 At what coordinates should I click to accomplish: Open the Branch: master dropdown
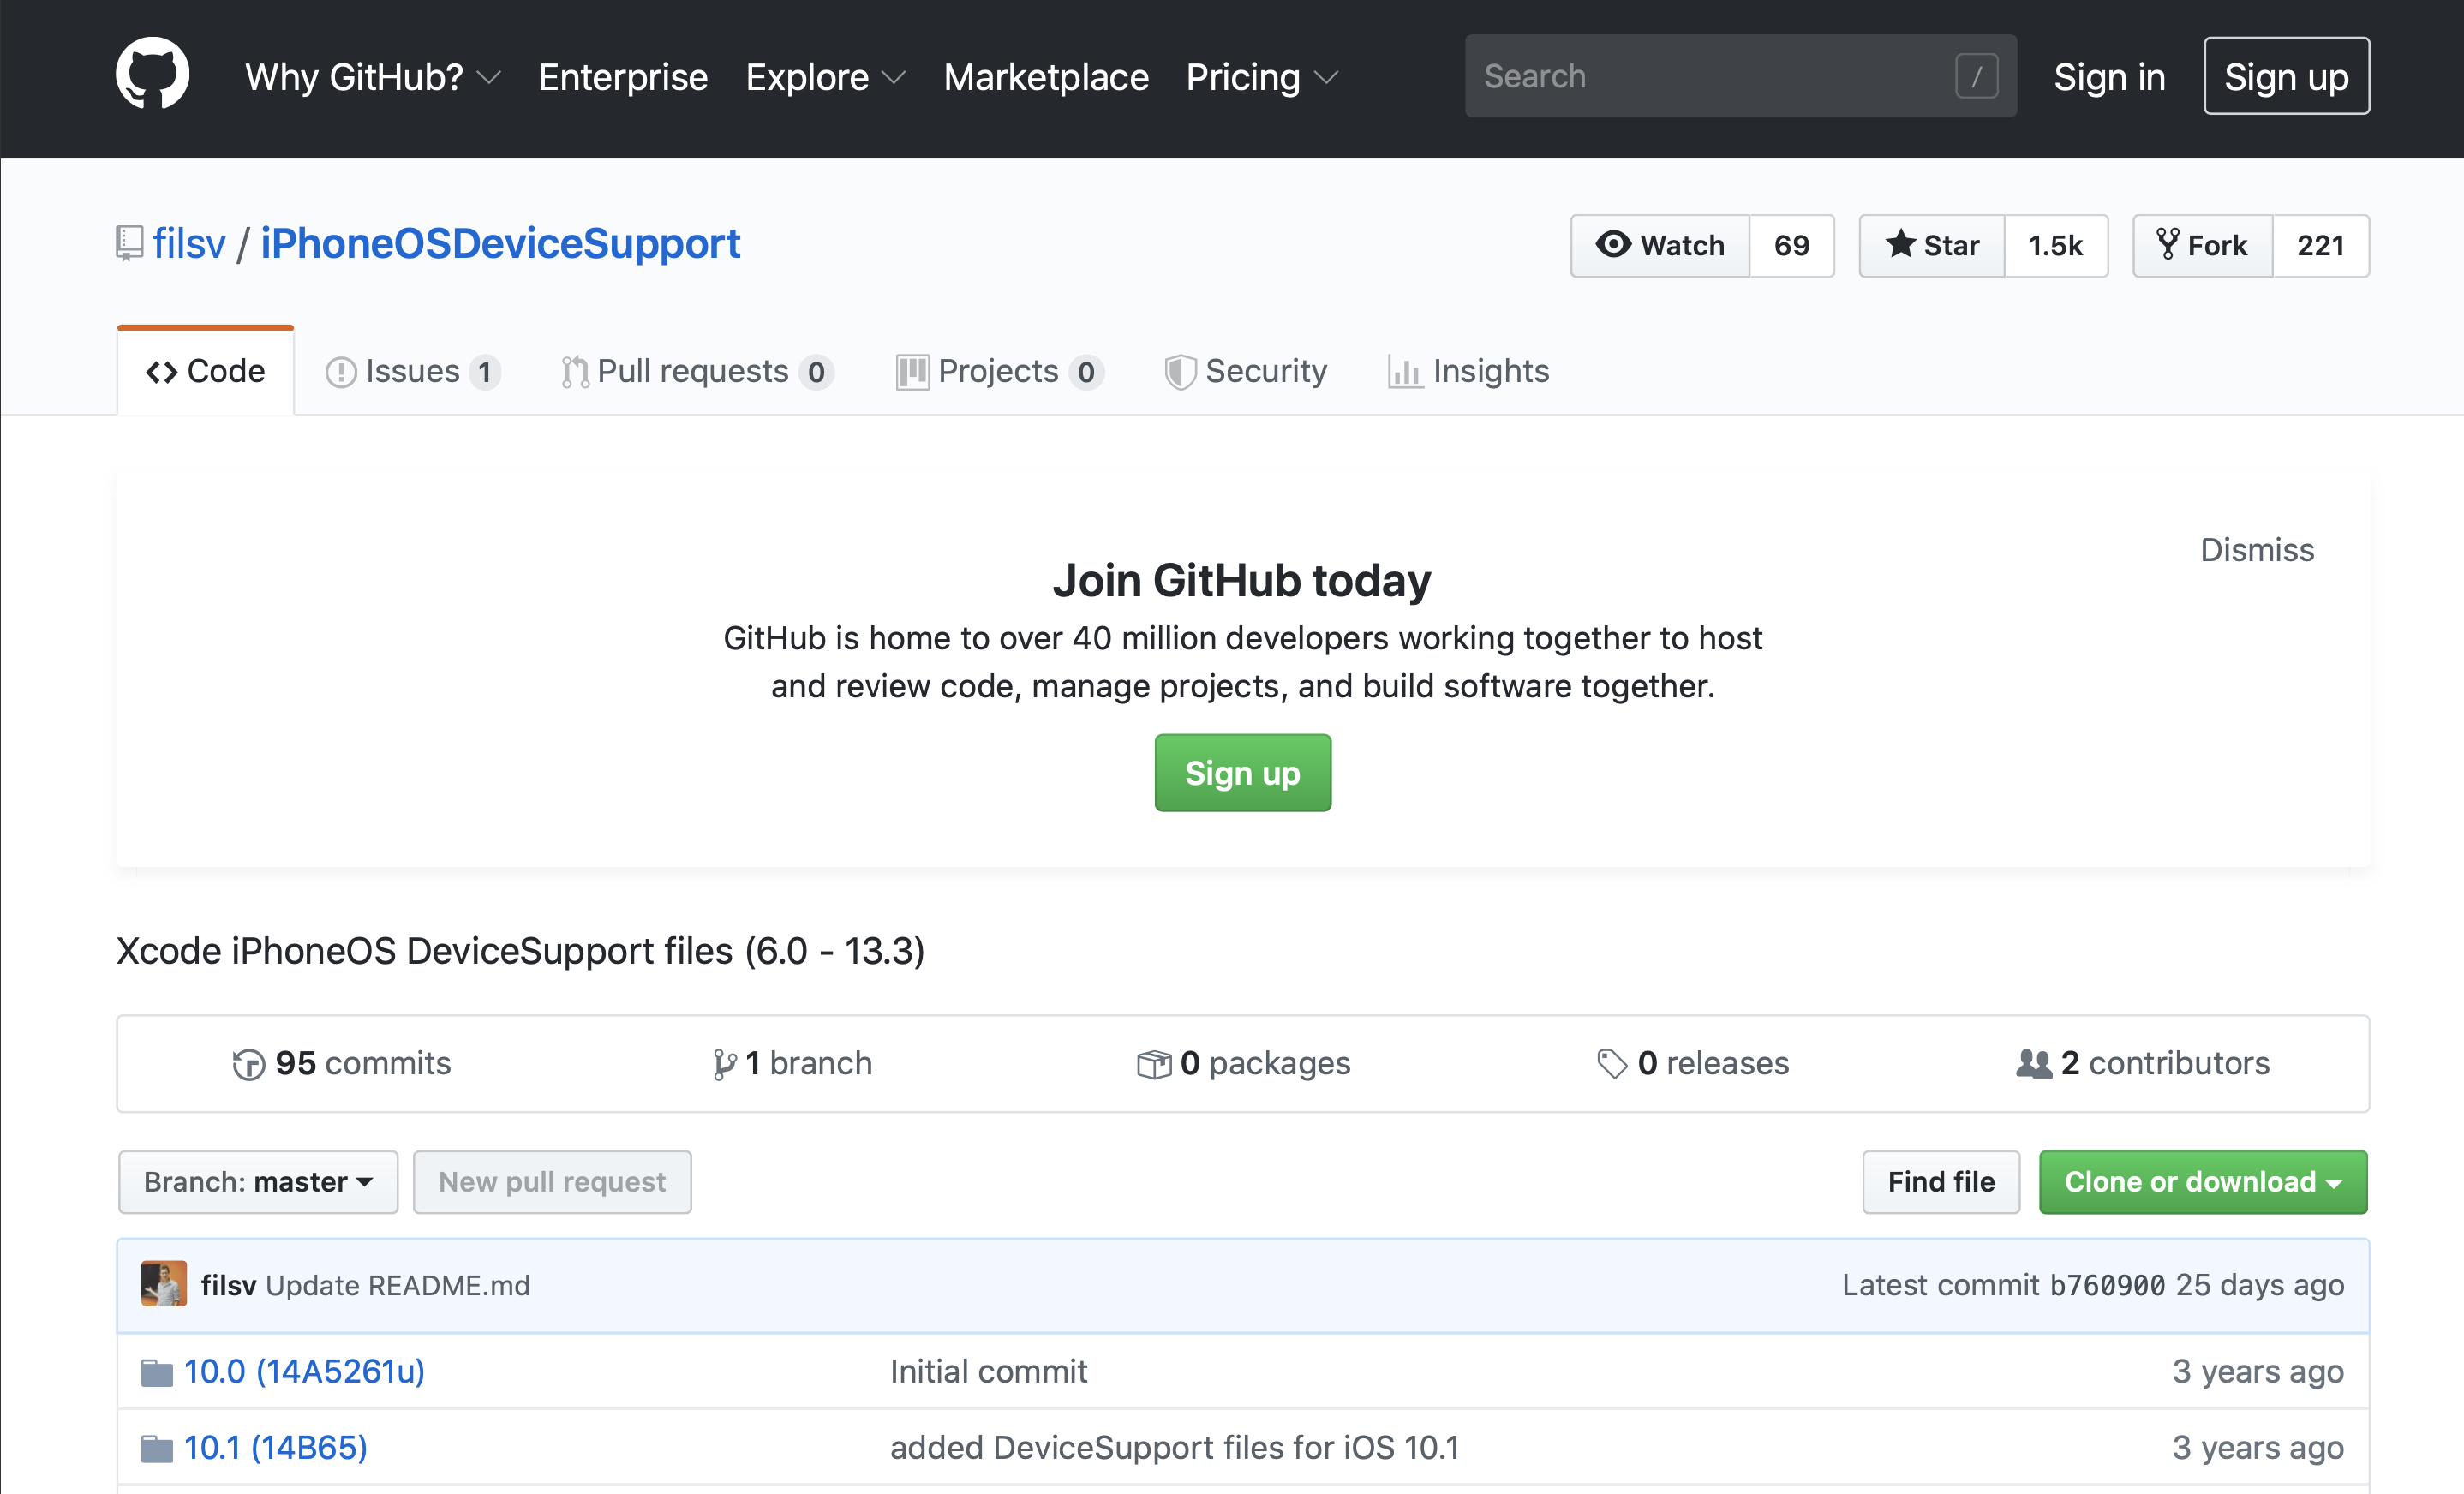pyautogui.click(x=258, y=1182)
